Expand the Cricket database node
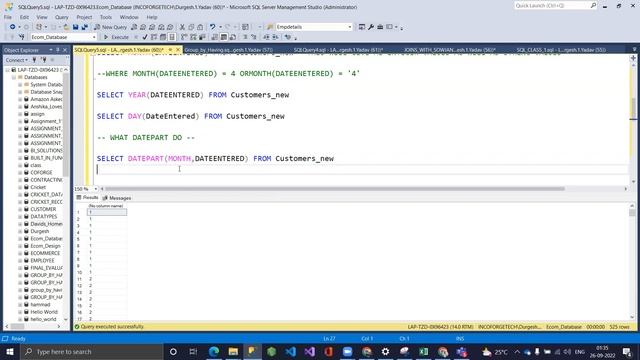This screenshot has height=360, width=640. [20, 187]
